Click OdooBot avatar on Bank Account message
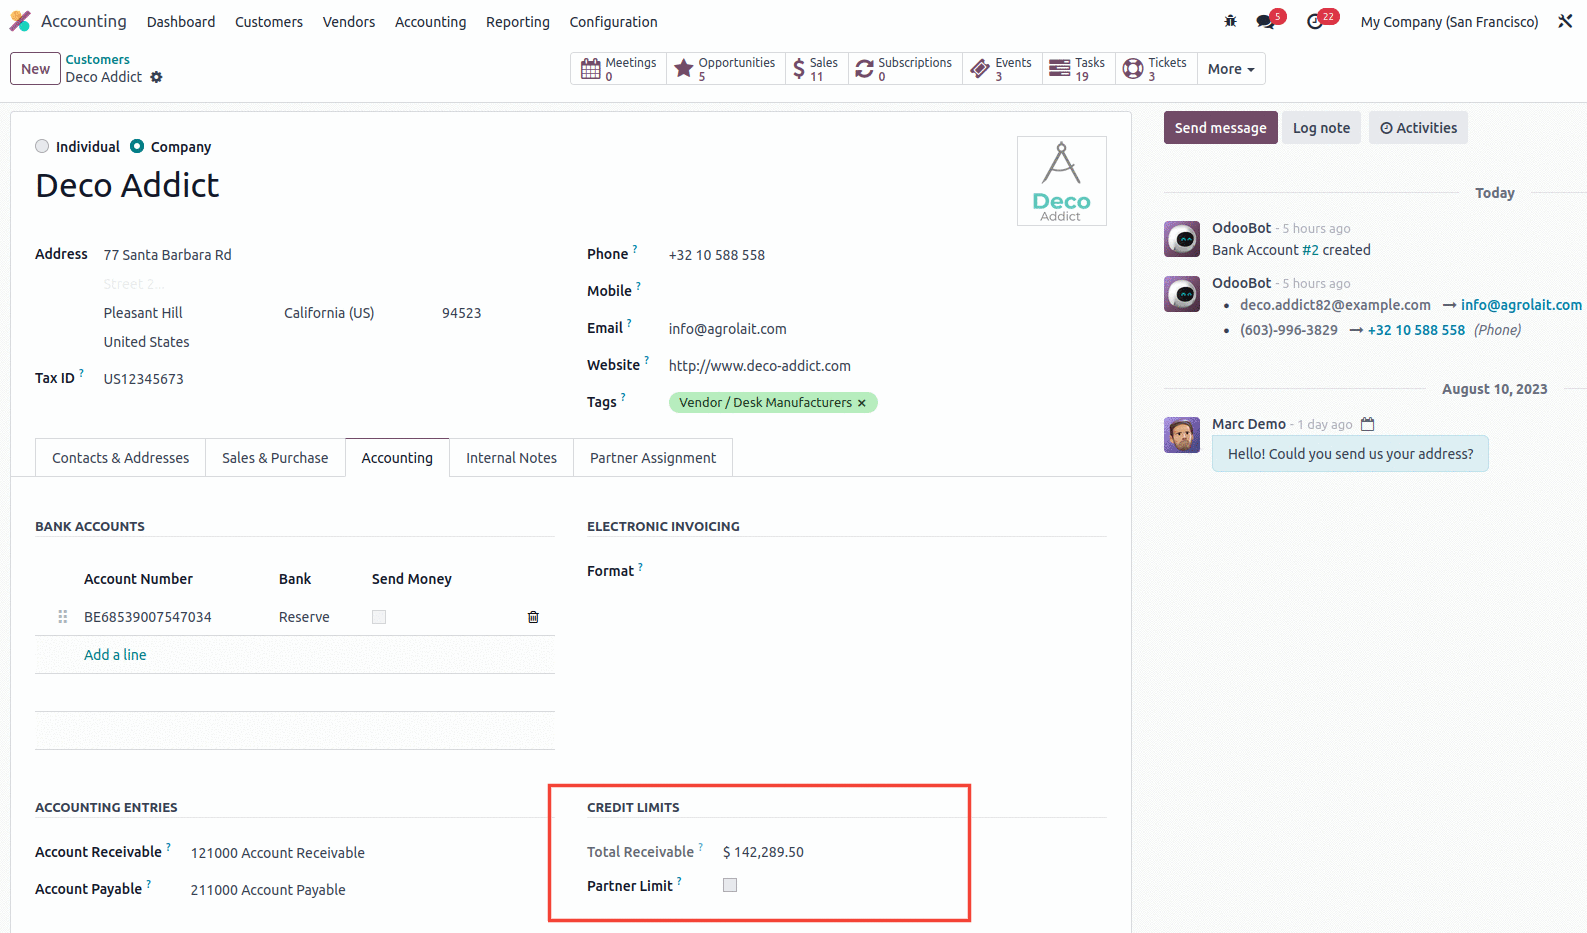The image size is (1587, 933). 1182,239
